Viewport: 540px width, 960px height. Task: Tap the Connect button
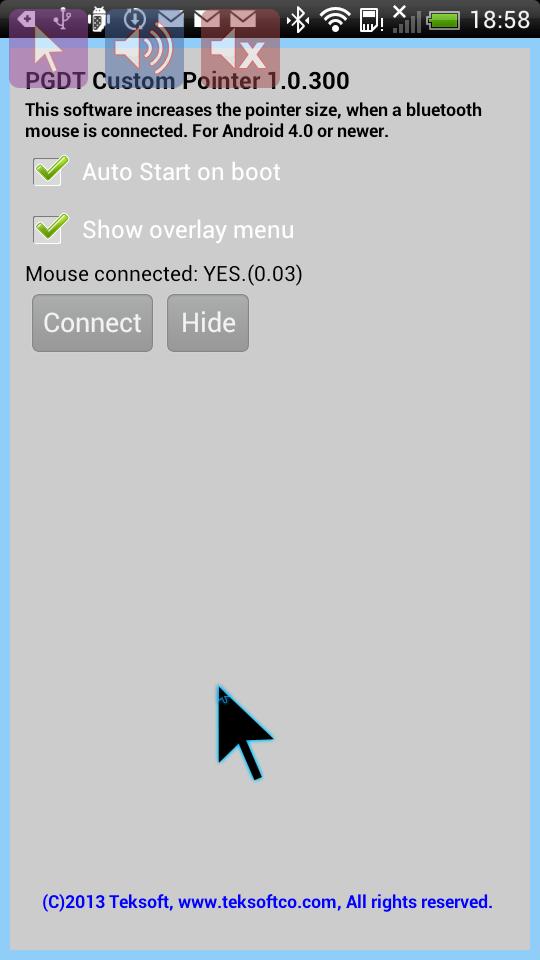click(x=92, y=323)
